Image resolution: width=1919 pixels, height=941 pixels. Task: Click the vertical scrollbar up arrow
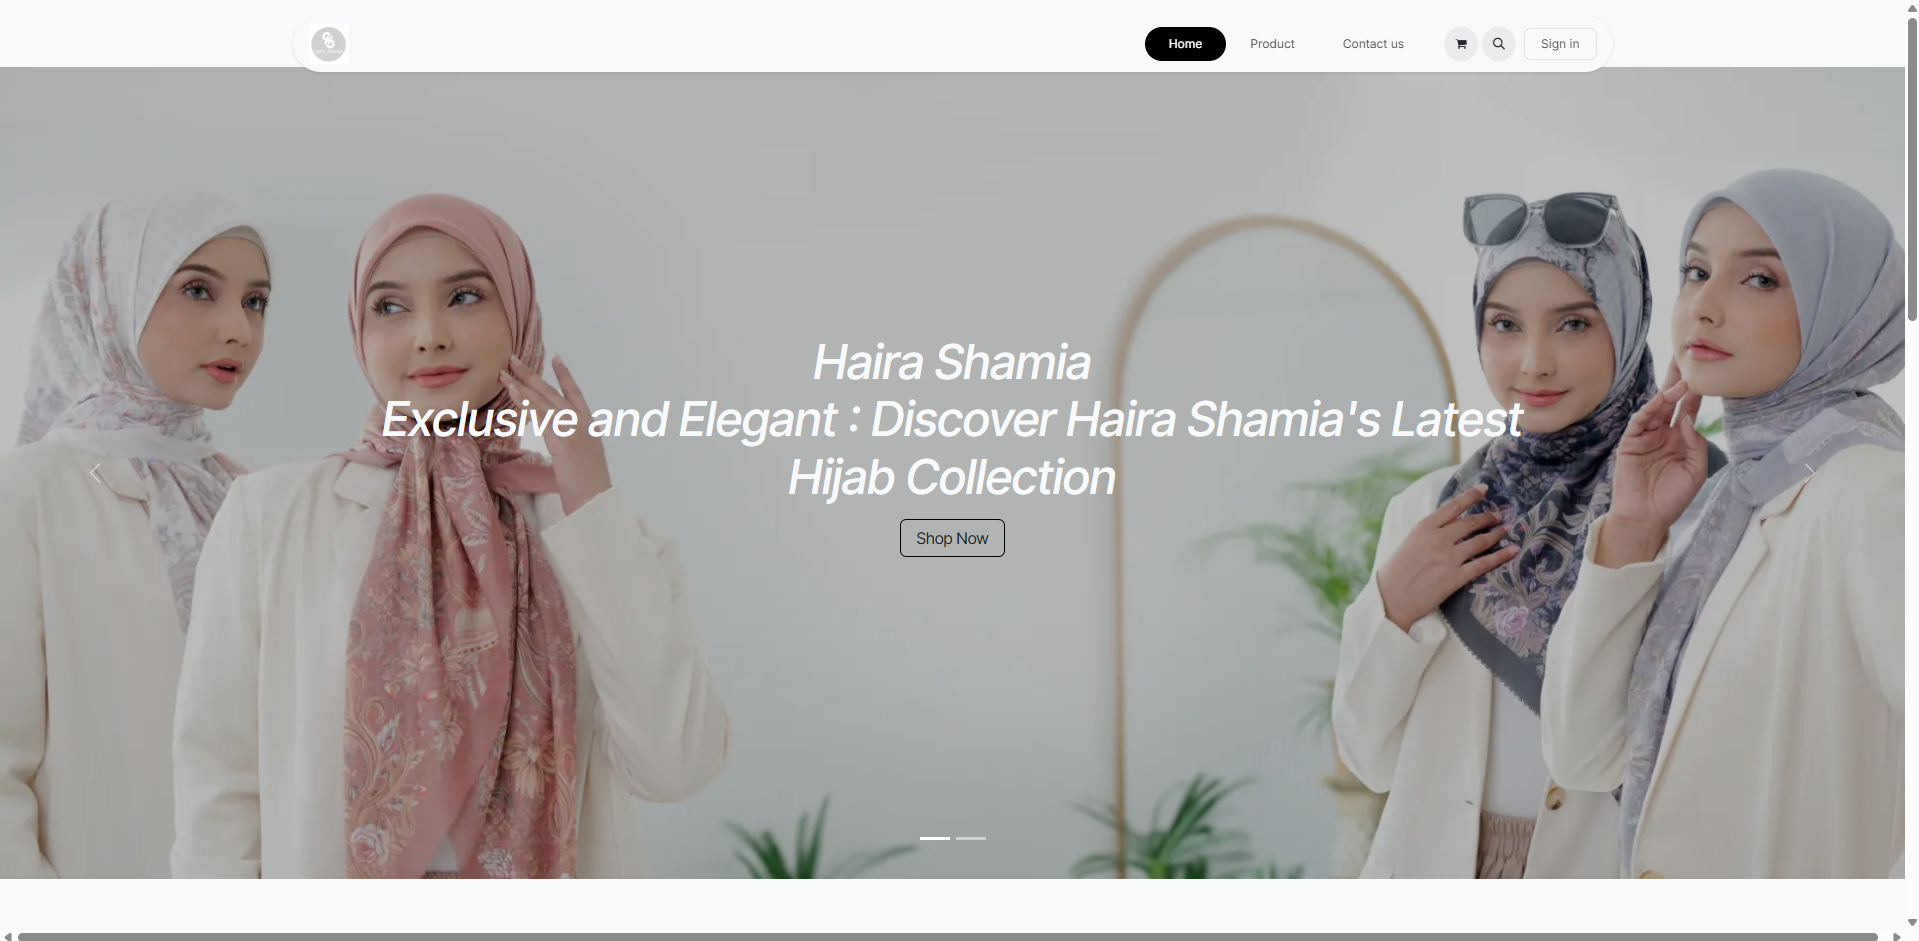[x=1912, y=7]
